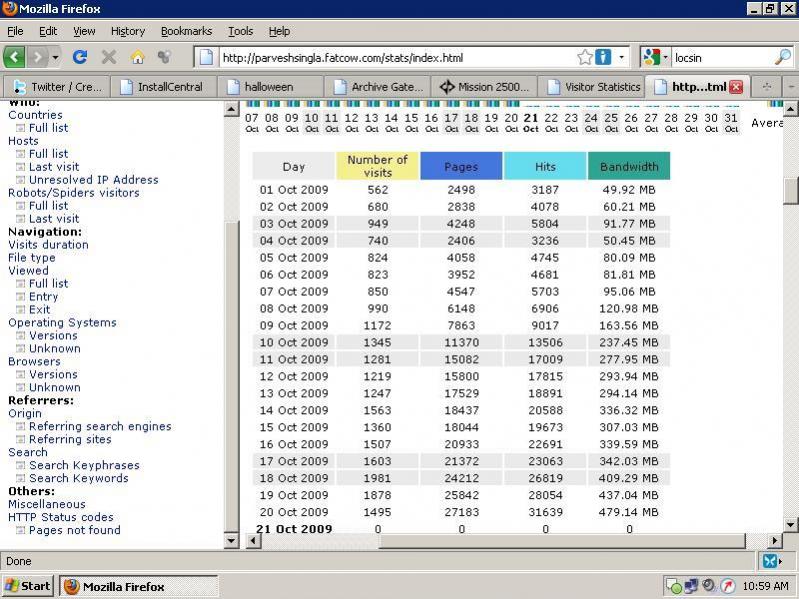799x599 pixels.
Task: Click the Forward navigation arrow
Action: point(38,57)
